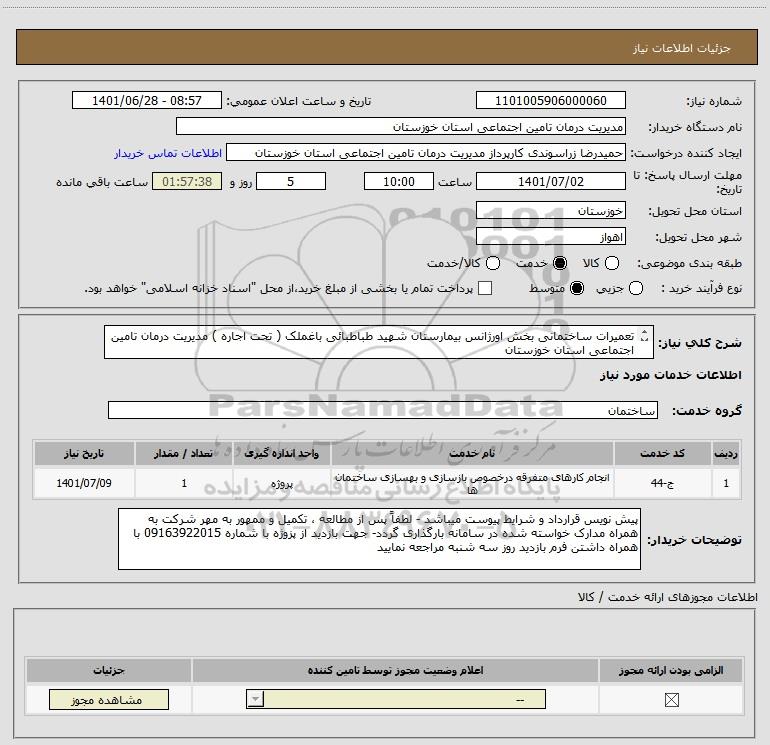Click the شماره نیاز number field
Viewport: 770px width, 745px height.
(x=550, y=100)
